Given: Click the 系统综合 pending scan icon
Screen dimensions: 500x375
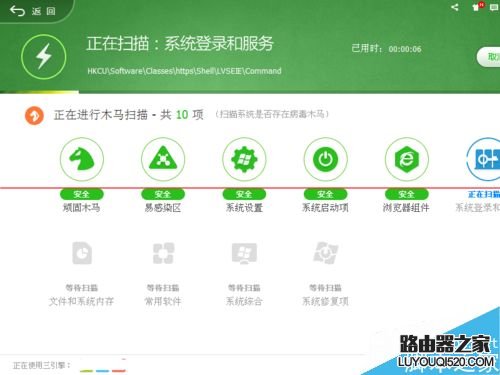Looking at the screenshot, I should pos(244,253).
